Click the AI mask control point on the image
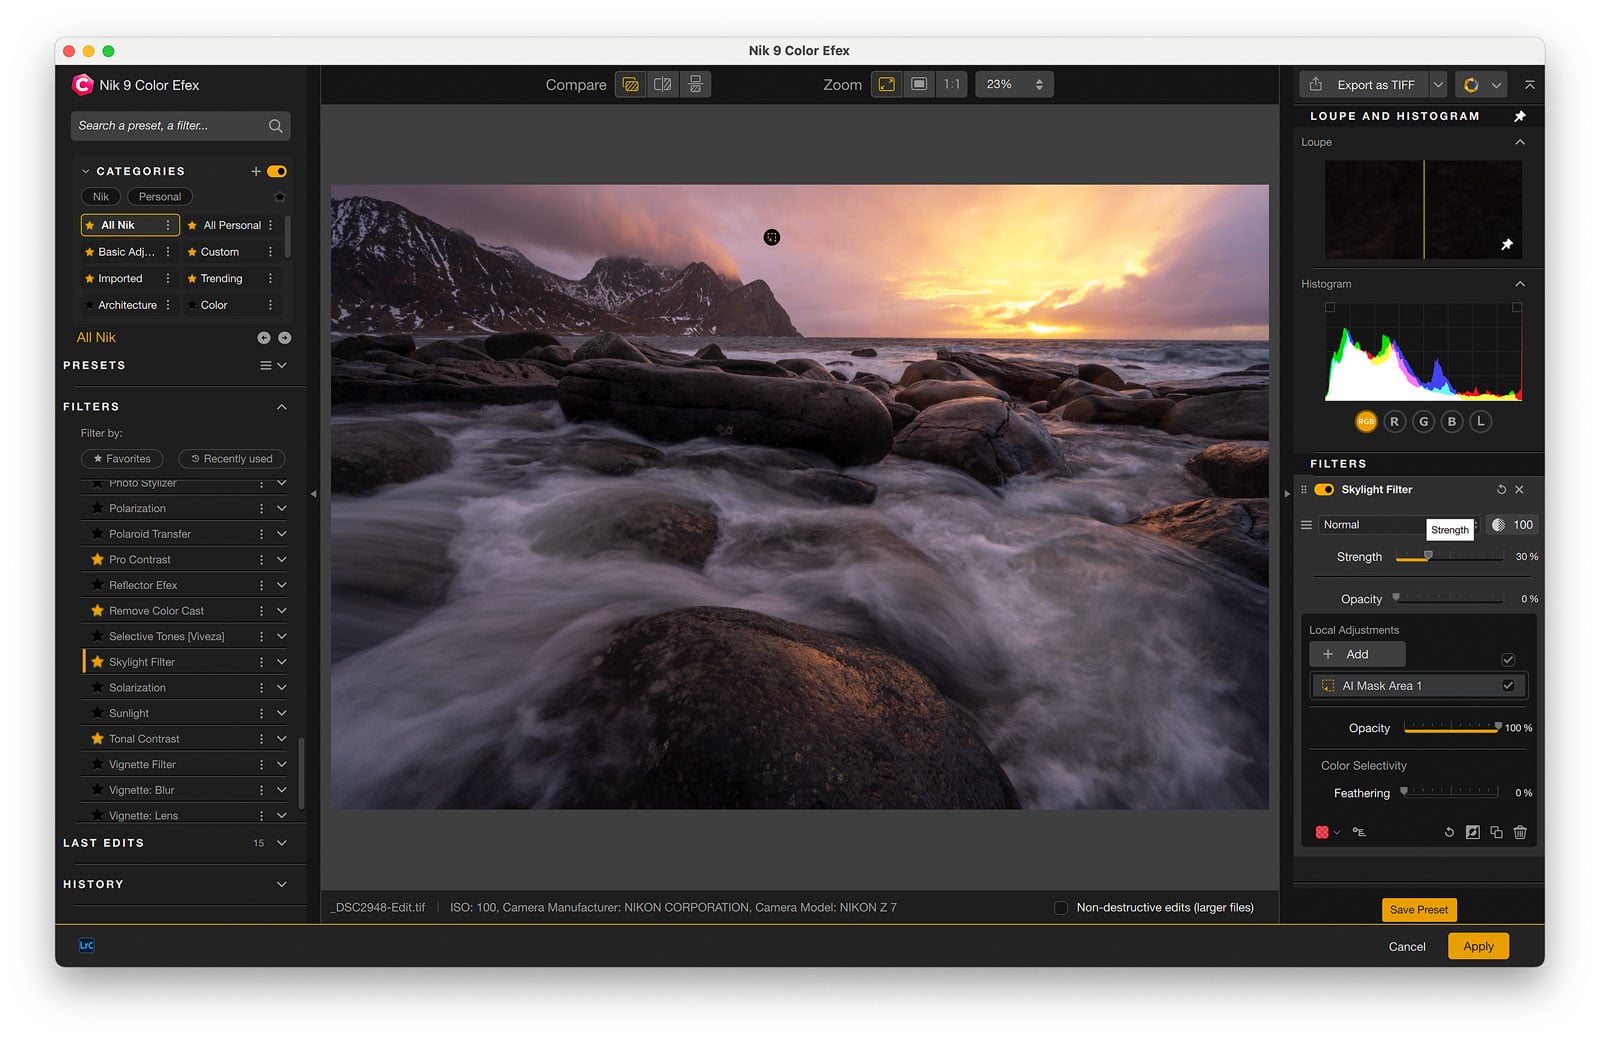This screenshot has height=1040, width=1600. point(771,237)
